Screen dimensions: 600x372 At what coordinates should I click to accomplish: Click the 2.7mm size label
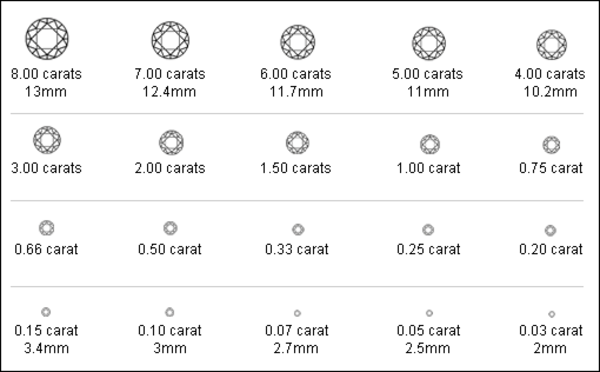[296, 348]
